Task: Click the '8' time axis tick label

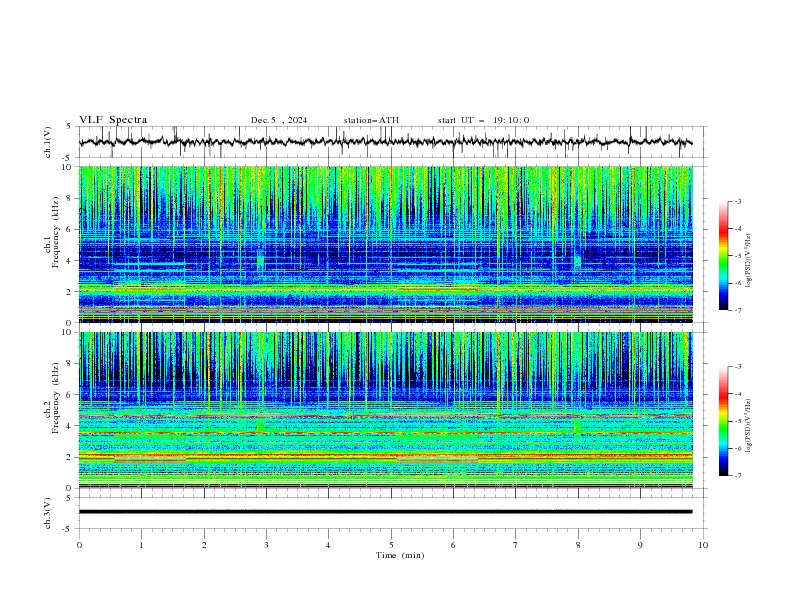Action: tap(578, 545)
